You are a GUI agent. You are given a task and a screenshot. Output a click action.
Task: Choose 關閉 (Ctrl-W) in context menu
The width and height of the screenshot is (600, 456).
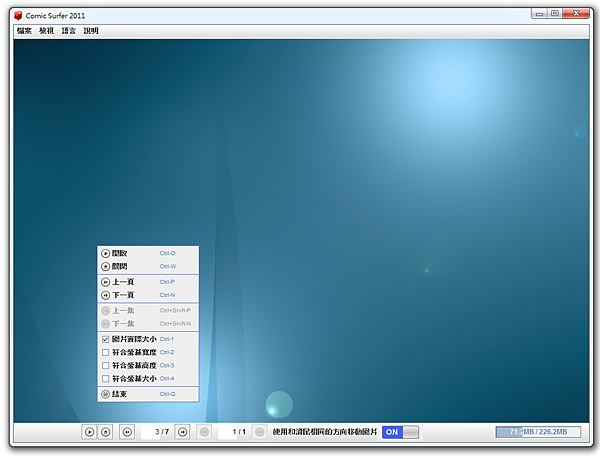click(148, 266)
